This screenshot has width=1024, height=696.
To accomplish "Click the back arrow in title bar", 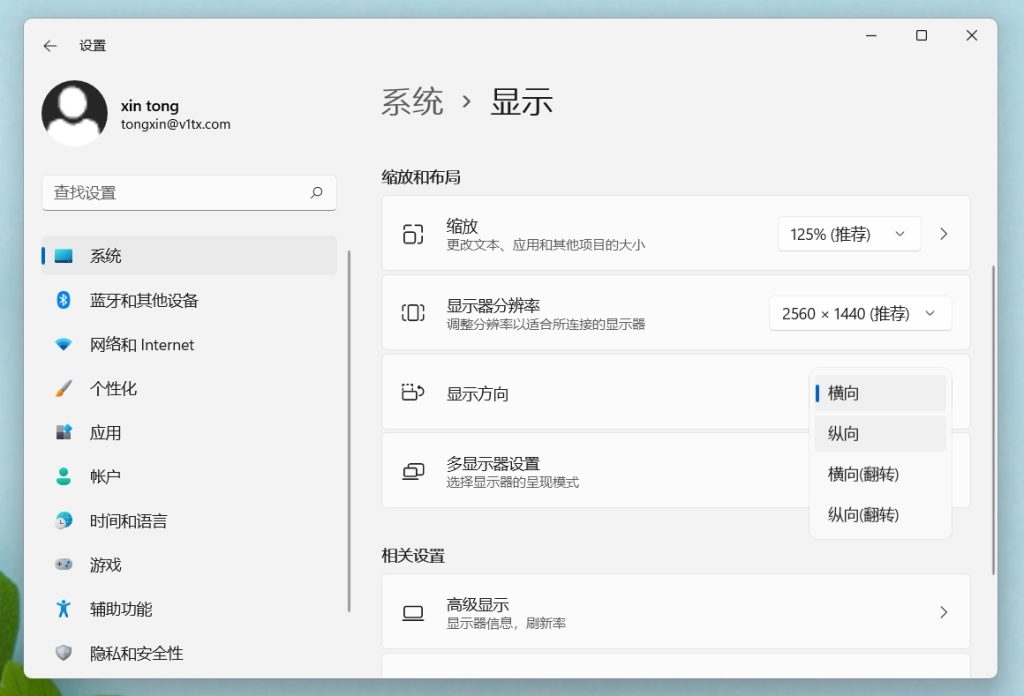I will coord(50,46).
